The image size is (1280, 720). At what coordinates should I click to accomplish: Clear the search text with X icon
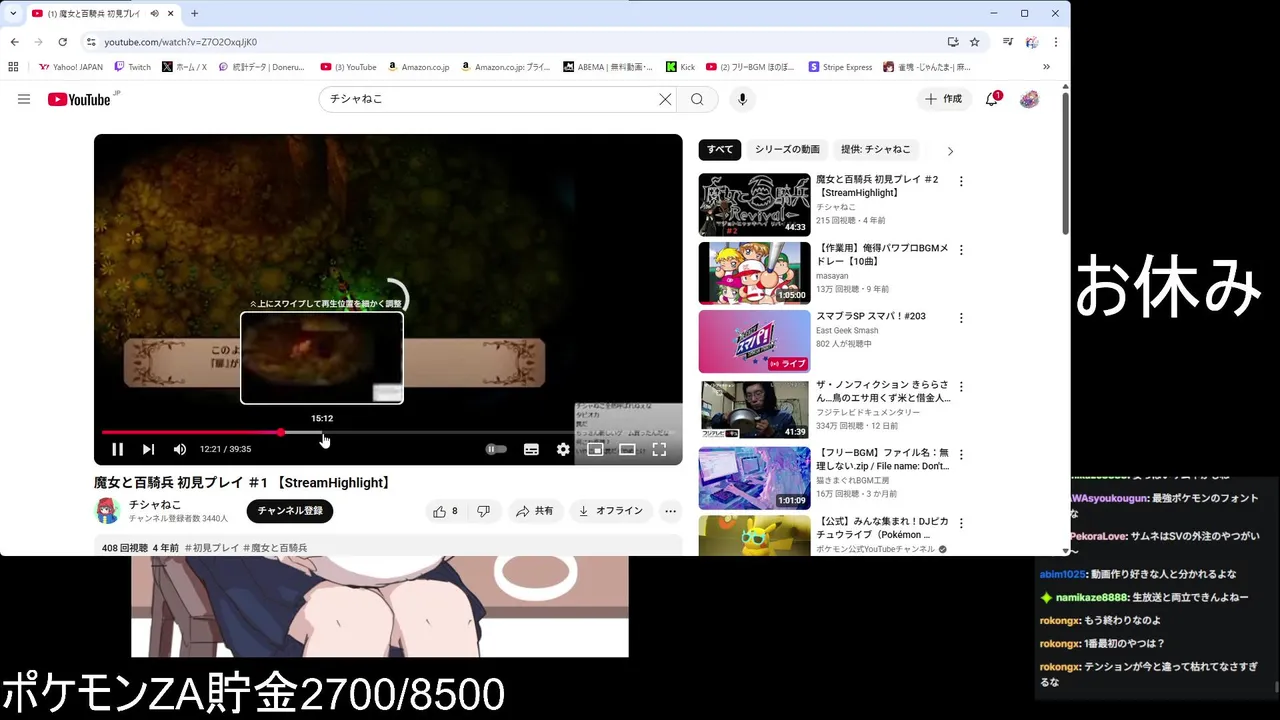(x=665, y=99)
